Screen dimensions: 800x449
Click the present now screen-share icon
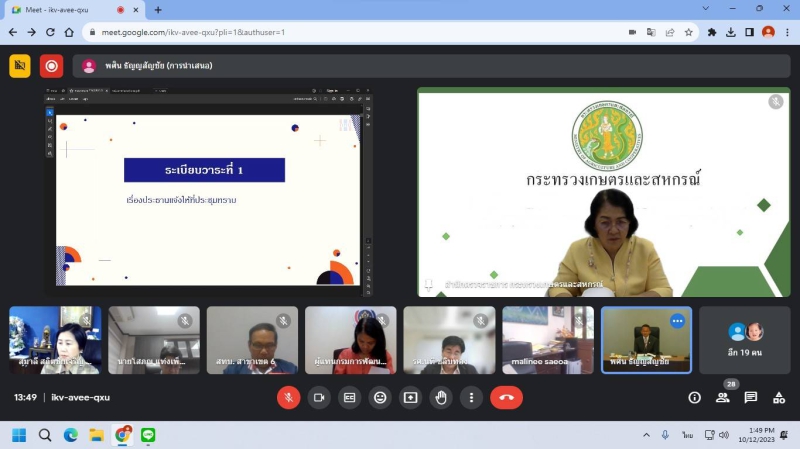(410, 397)
